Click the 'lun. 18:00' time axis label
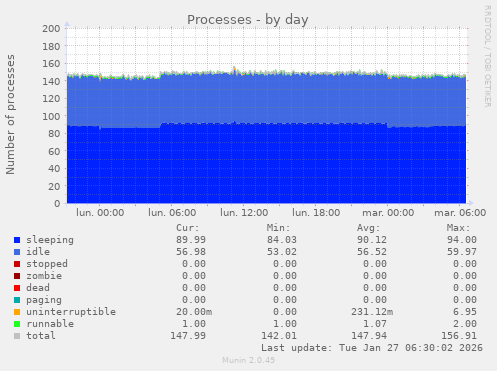Screen dimensions: 497x371 [x=316, y=213]
